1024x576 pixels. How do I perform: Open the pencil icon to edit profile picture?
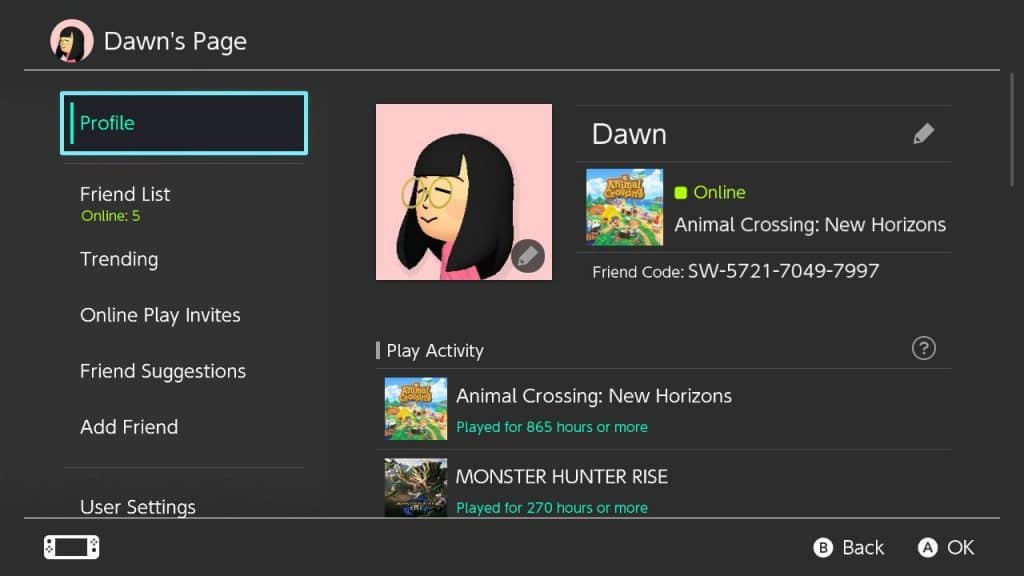[526, 256]
